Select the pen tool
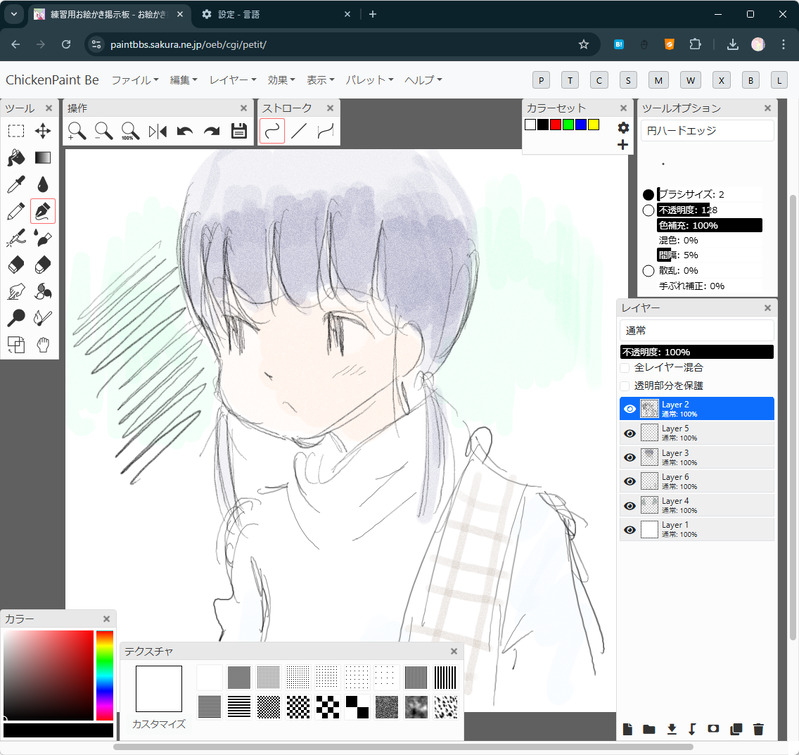This screenshot has height=755, width=799. 43,211
